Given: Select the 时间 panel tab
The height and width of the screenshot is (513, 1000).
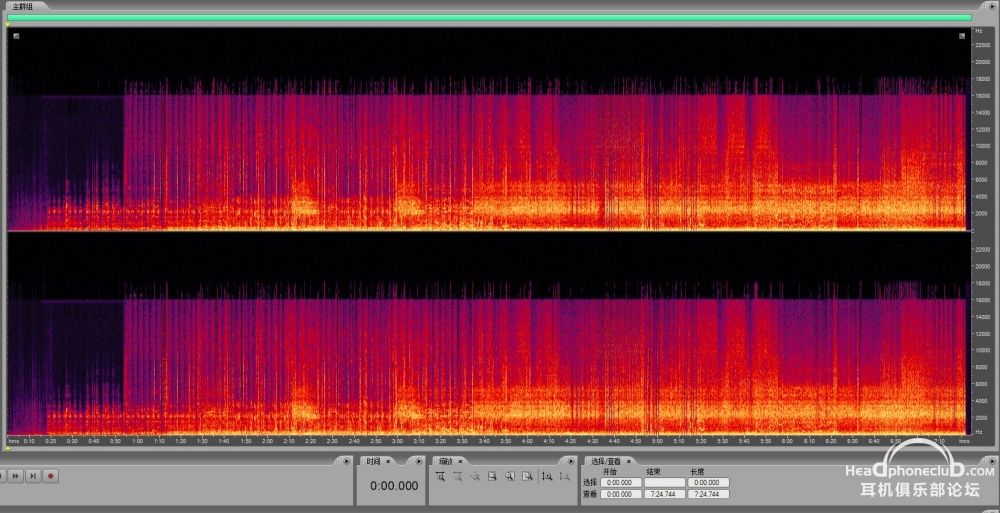Looking at the screenshot, I should [373, 461].
